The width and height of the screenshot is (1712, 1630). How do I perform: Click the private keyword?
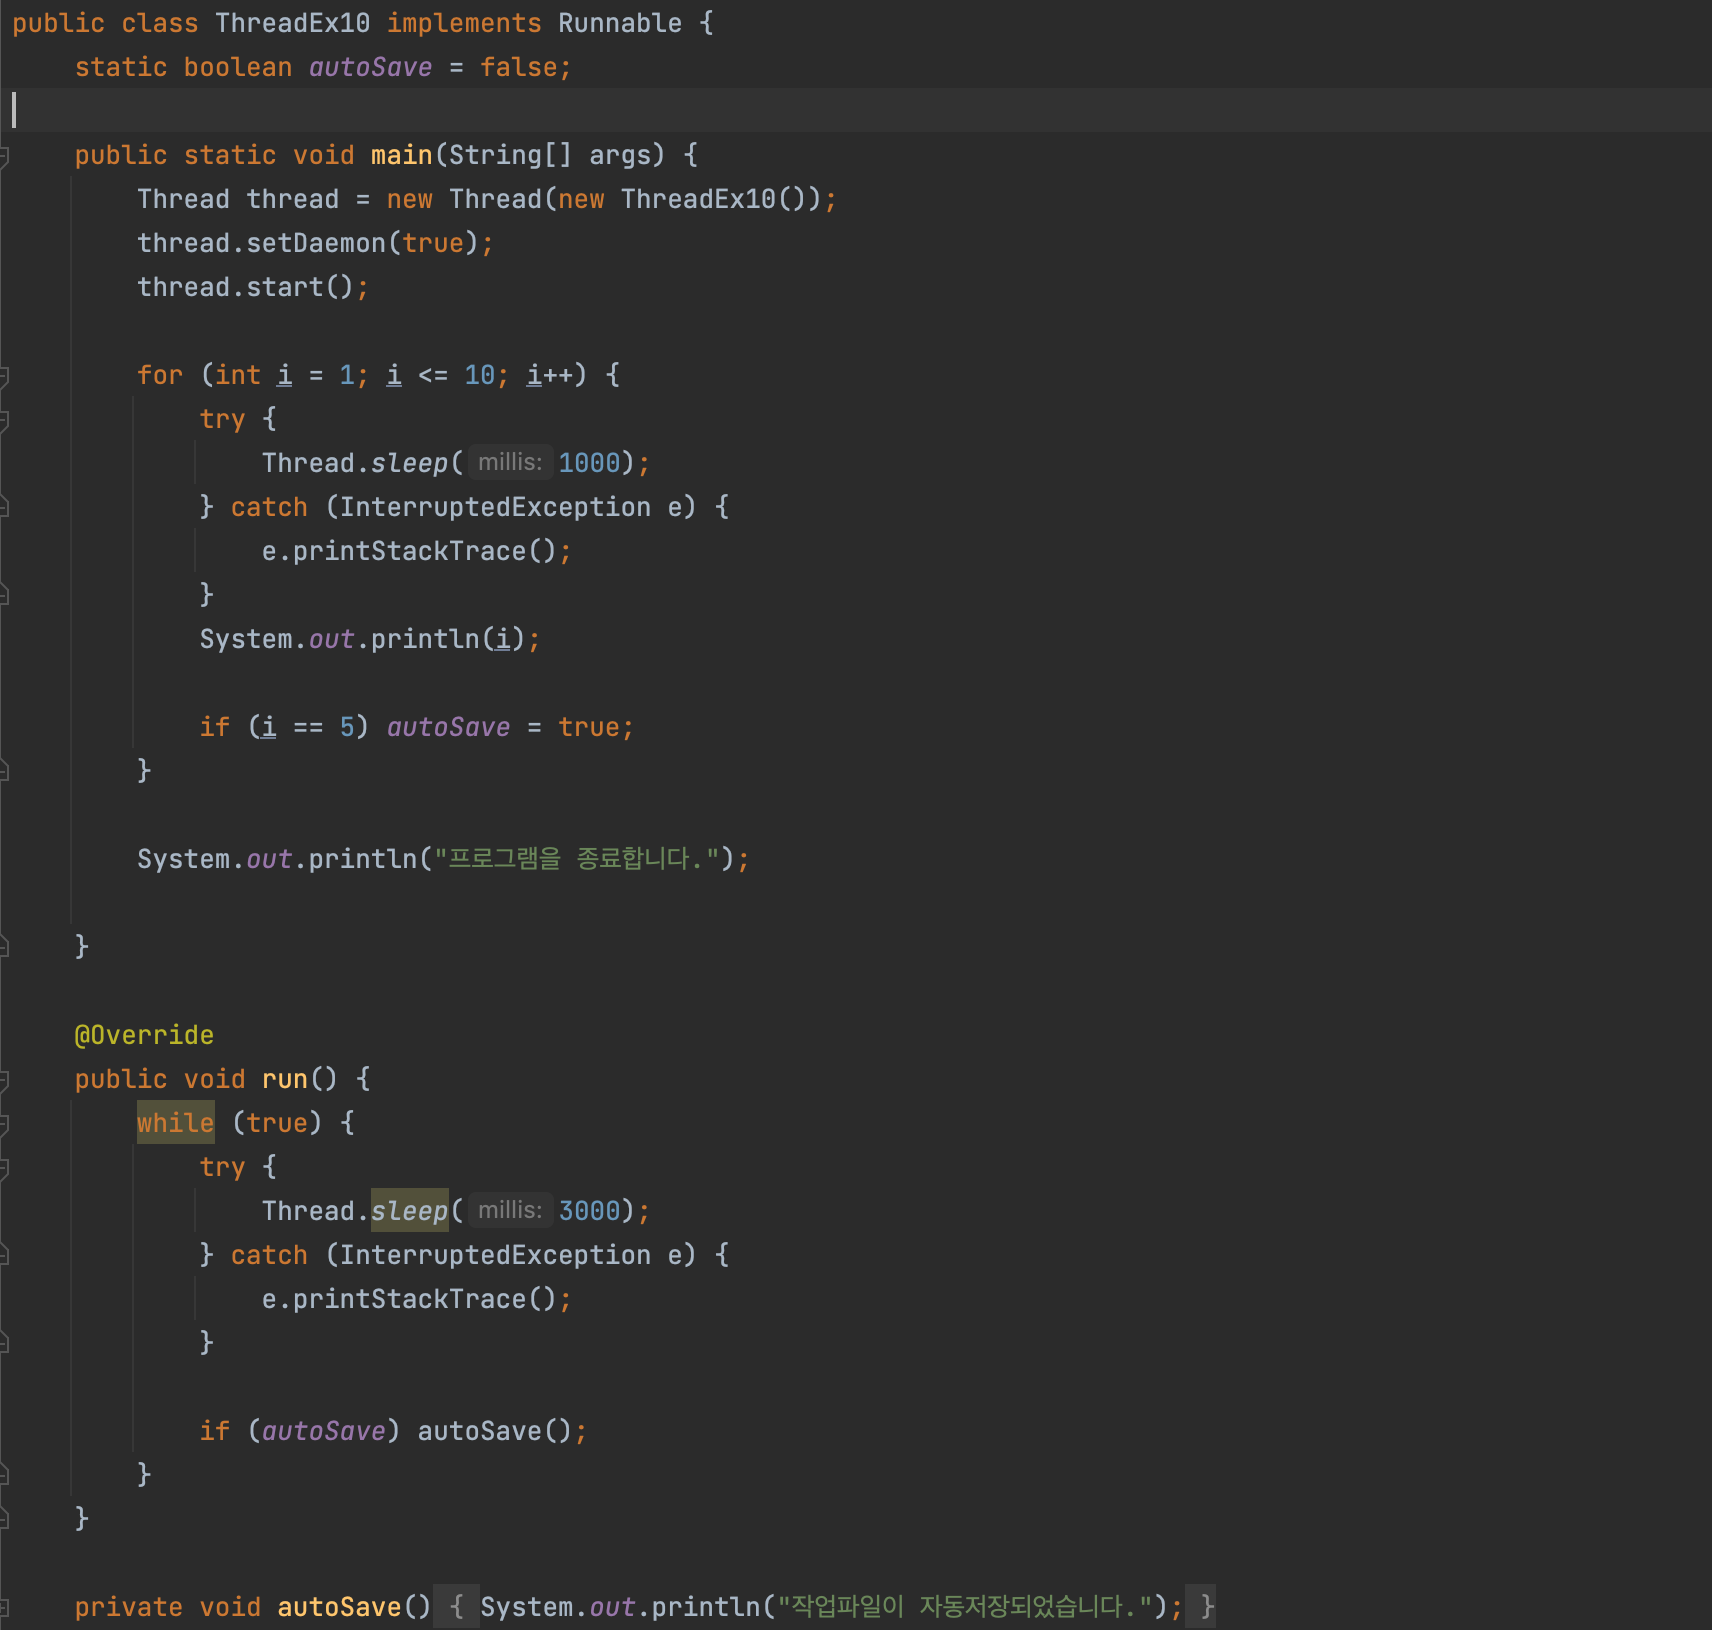(x=128, y=1607)
